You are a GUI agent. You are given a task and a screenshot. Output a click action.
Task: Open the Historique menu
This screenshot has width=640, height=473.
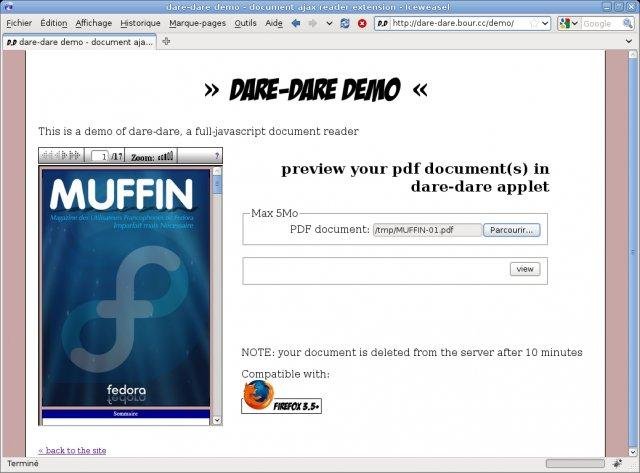click(x=140, y=23)
